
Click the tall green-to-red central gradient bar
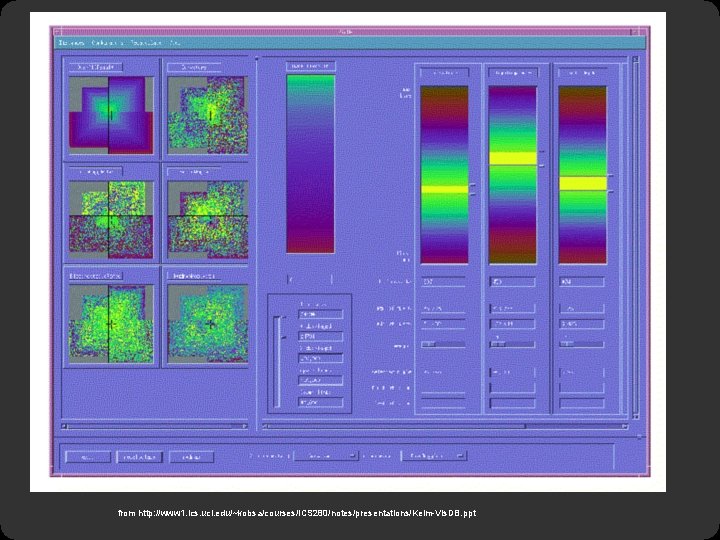(x=310, y=164)
